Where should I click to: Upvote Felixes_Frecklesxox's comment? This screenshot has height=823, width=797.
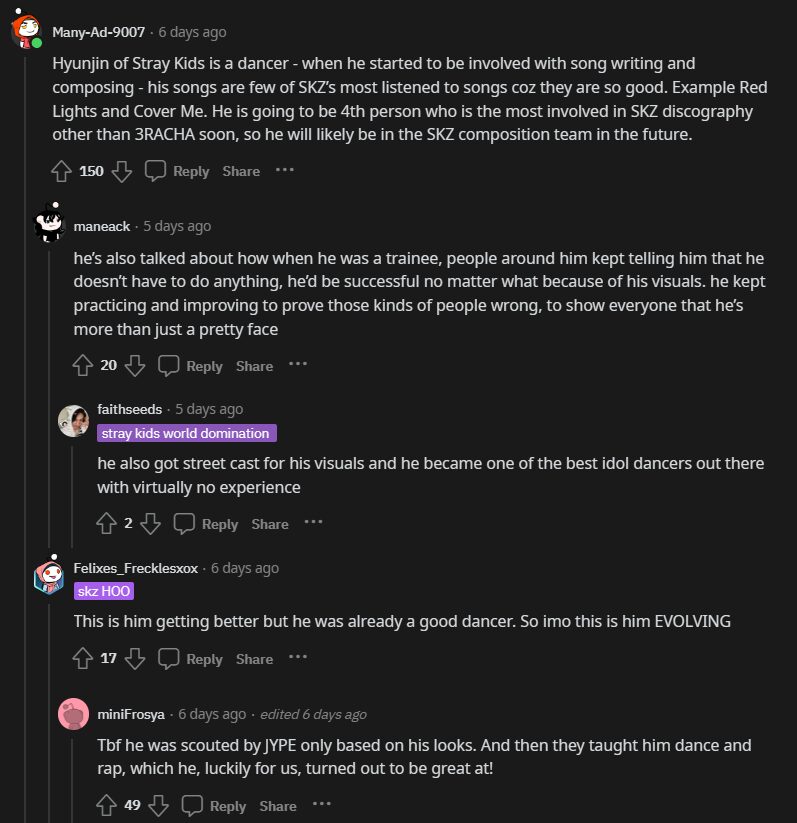coord(84,659)
